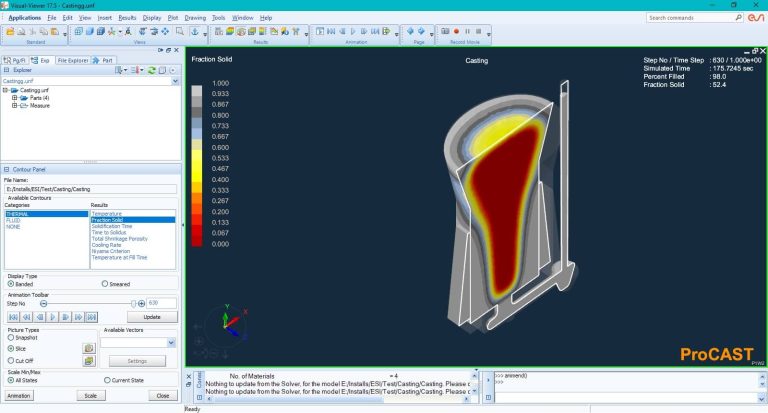Viewport: 768px width, 413px height.
Task: Click the red record button in Record Movie
Action: tap(457, 32)
